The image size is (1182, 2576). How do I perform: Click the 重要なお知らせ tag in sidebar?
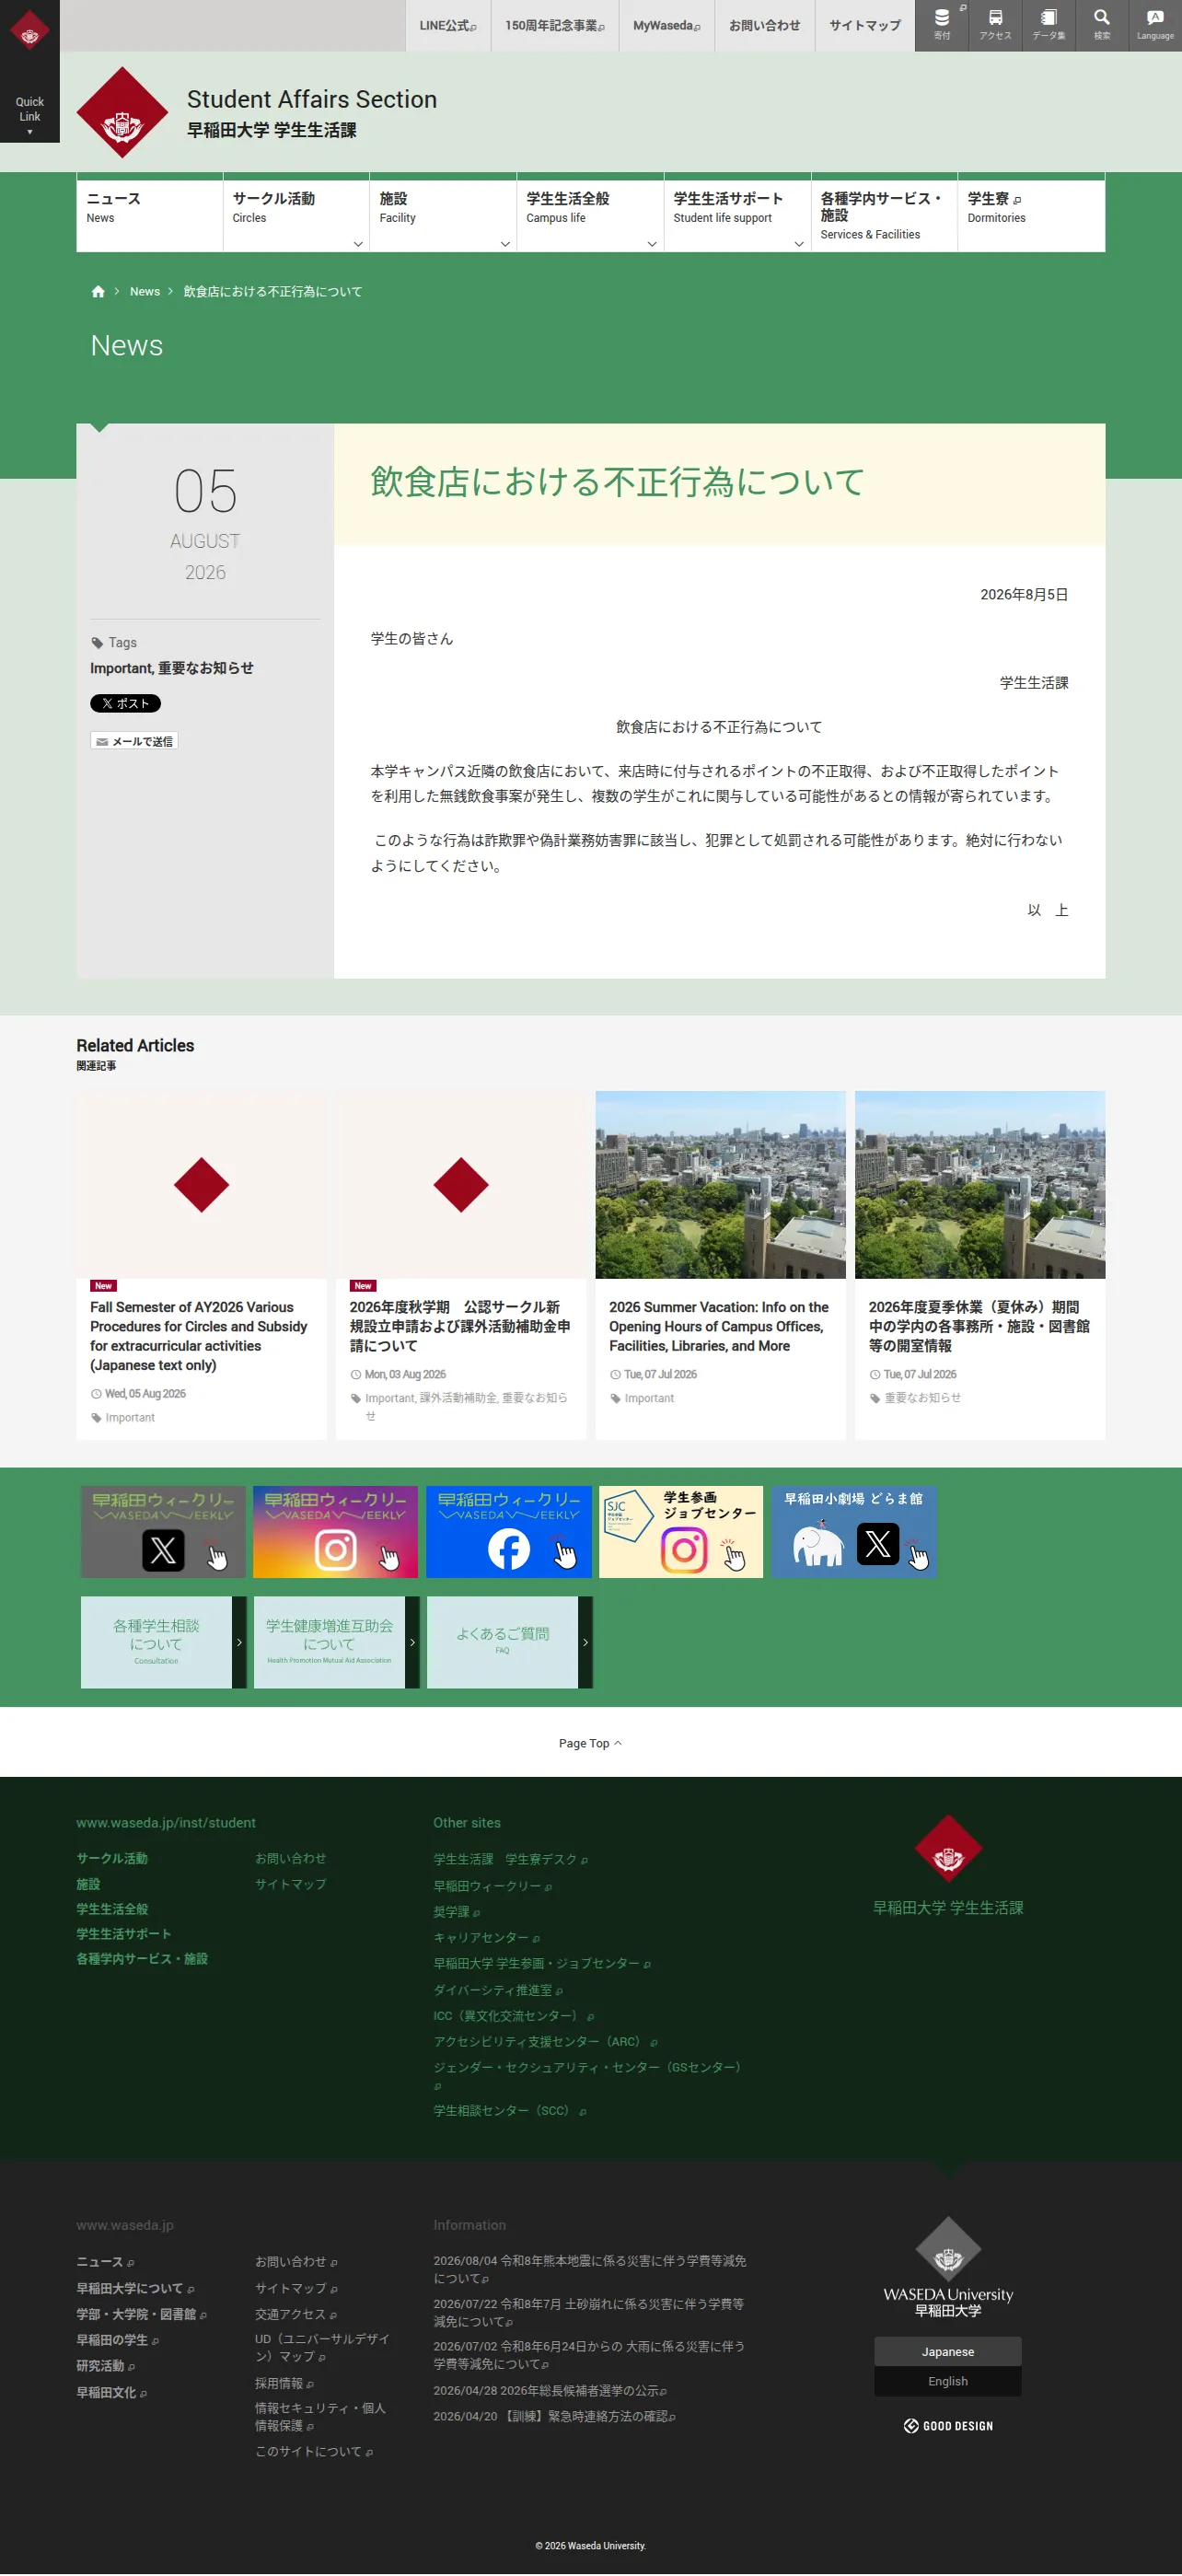[206, 668]
